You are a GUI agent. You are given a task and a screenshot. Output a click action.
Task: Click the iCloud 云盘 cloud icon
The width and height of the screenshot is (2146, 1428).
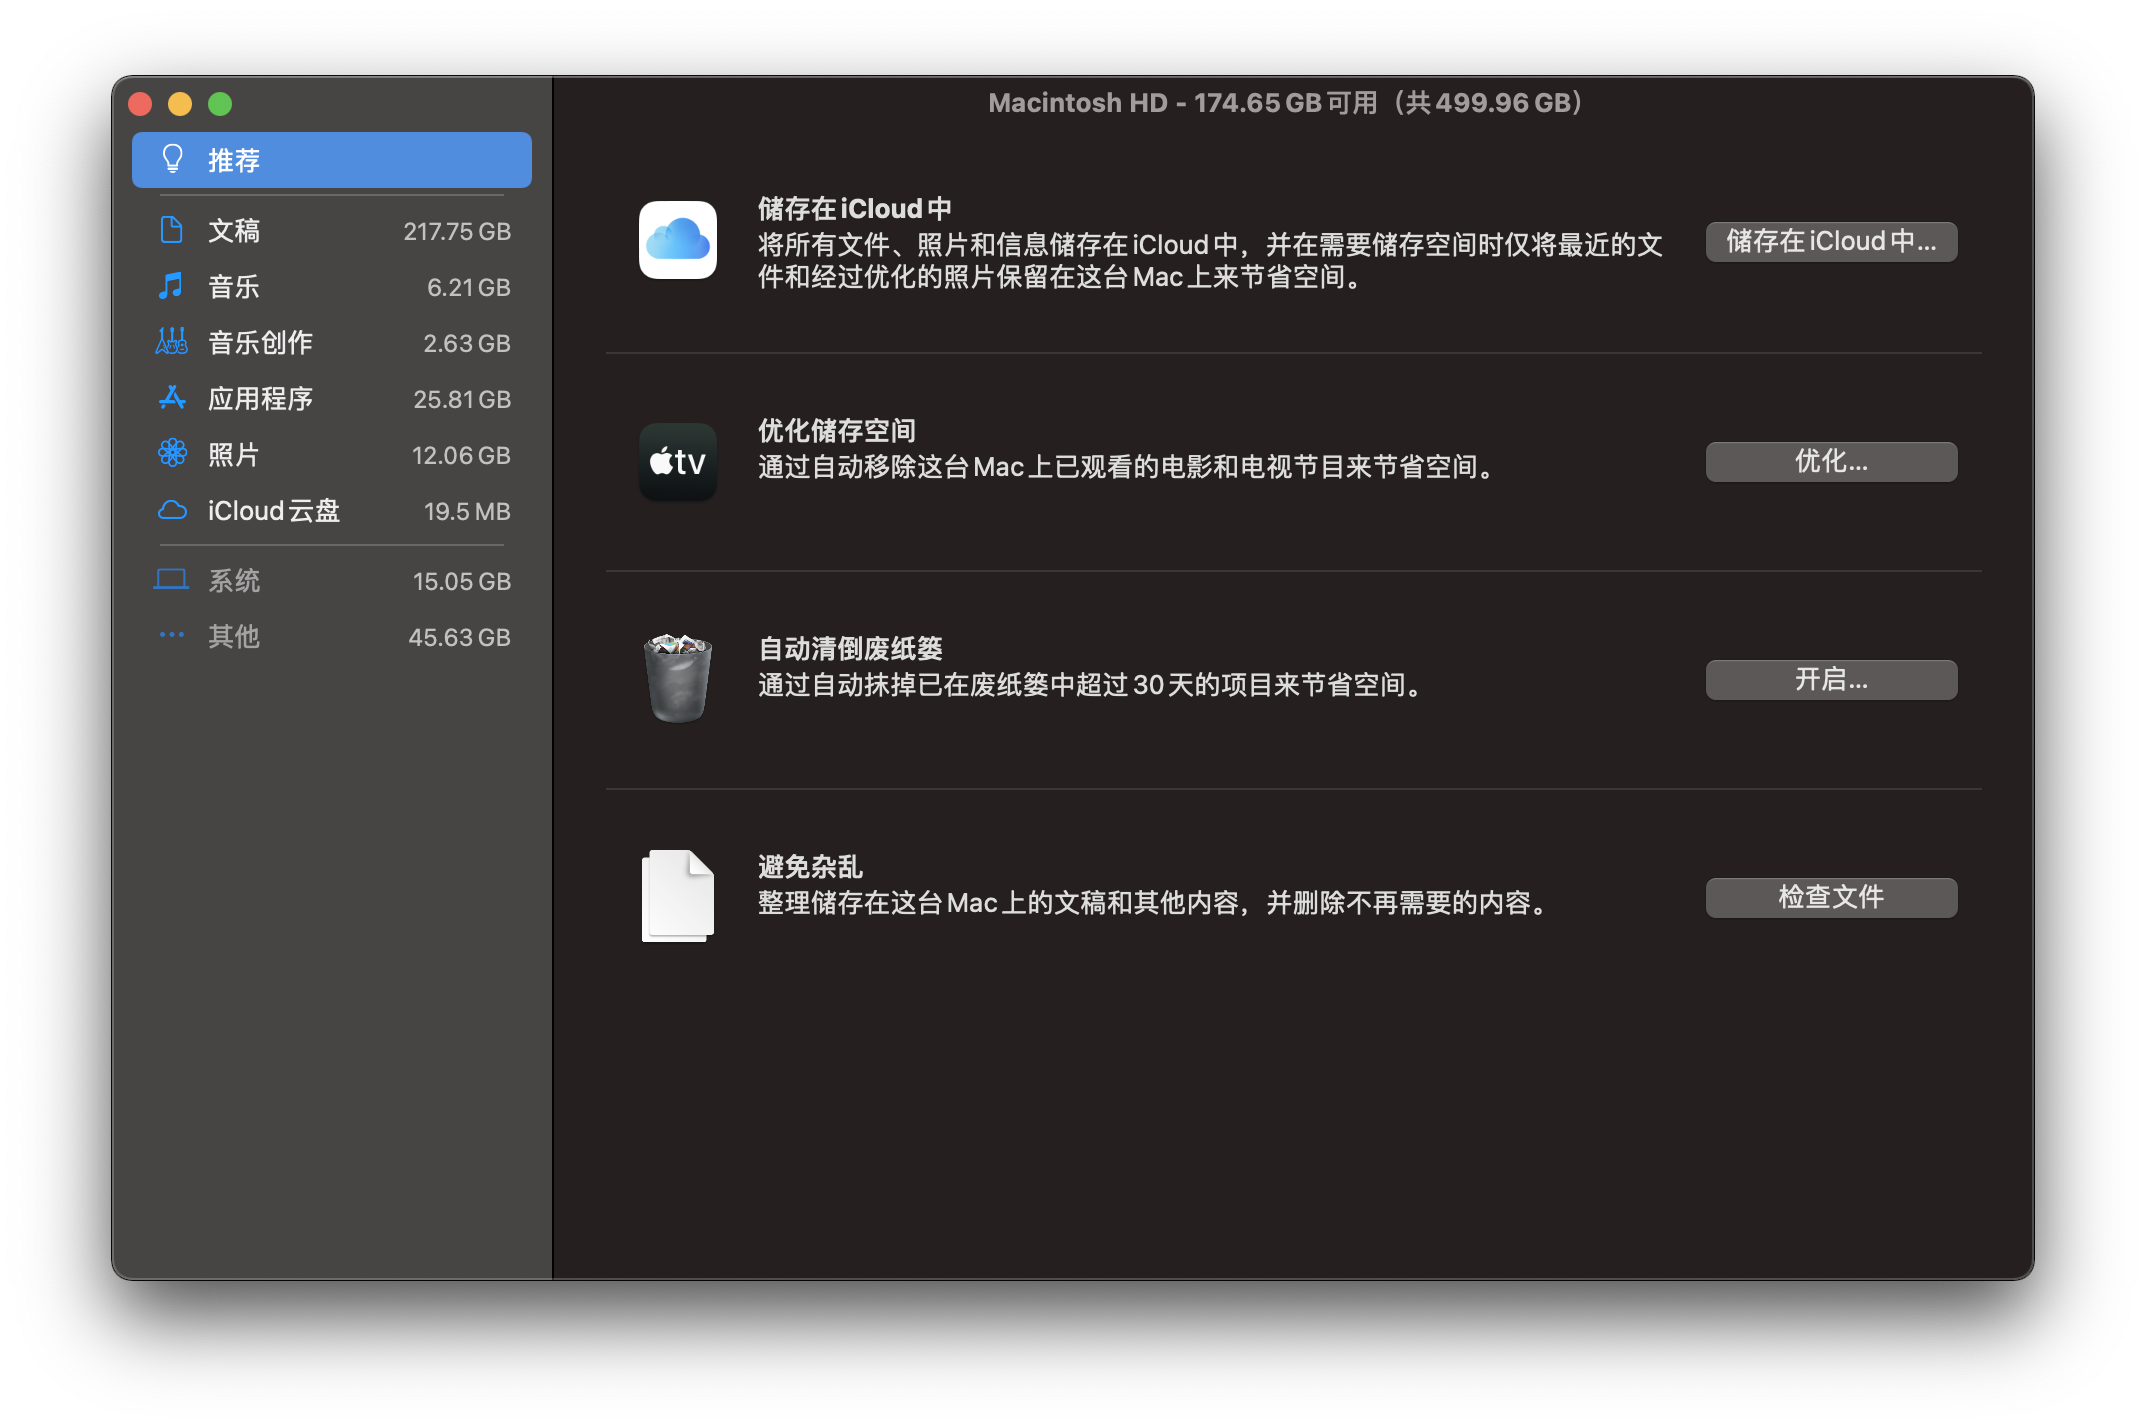(x=172, y=511)
